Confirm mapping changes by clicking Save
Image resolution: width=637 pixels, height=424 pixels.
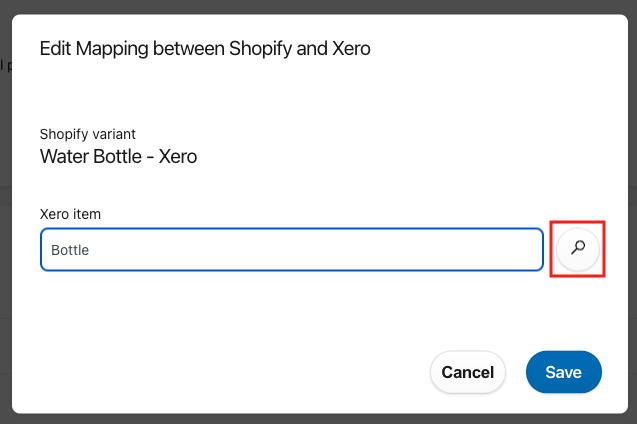point(563,372)
